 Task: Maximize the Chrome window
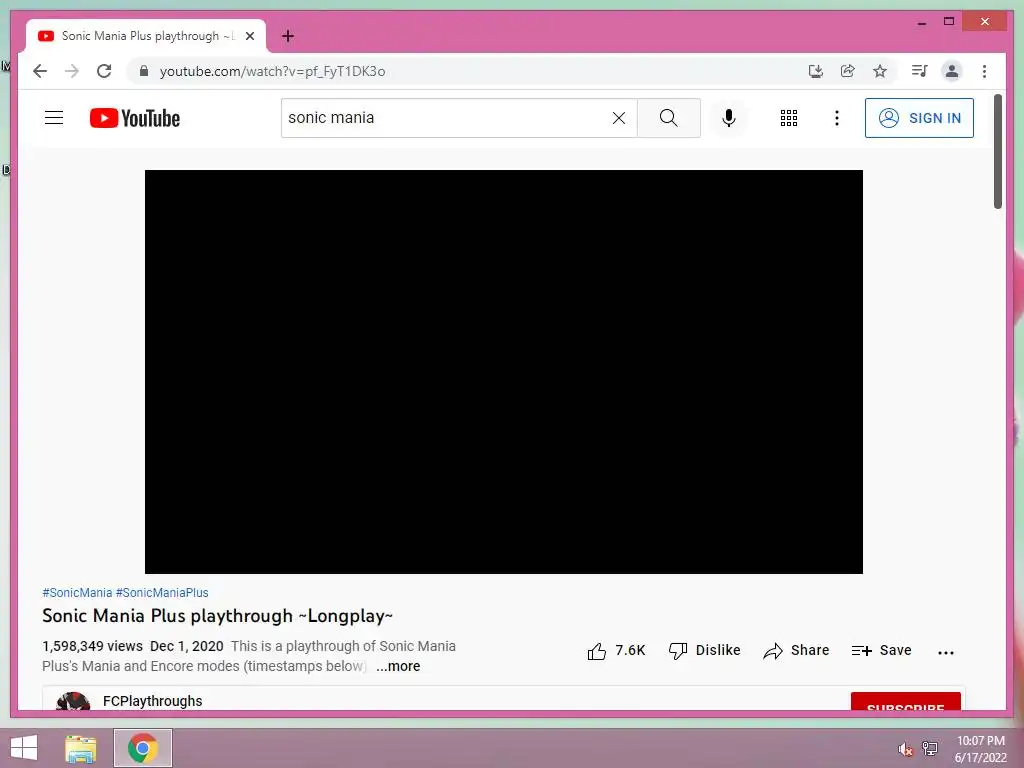click(949, 22)
